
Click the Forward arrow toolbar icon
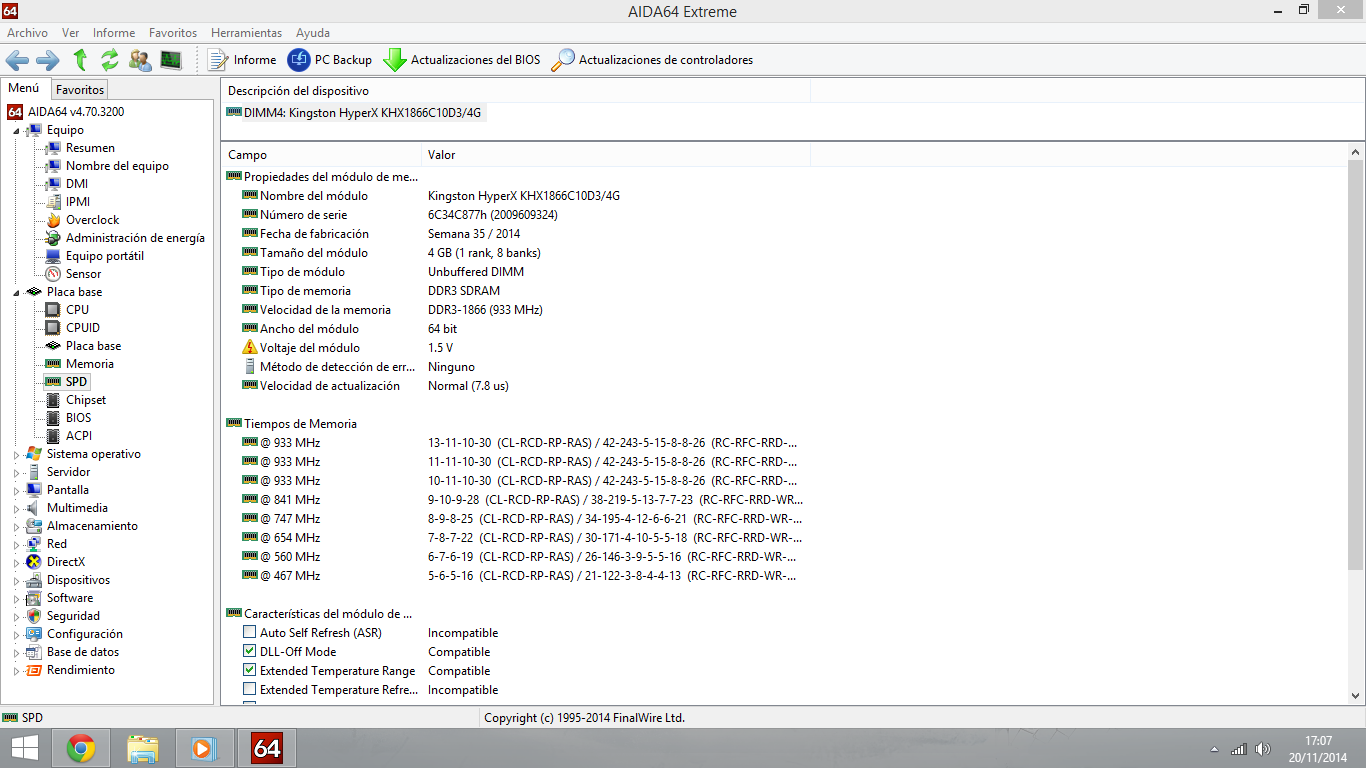(x=48, y=60)
